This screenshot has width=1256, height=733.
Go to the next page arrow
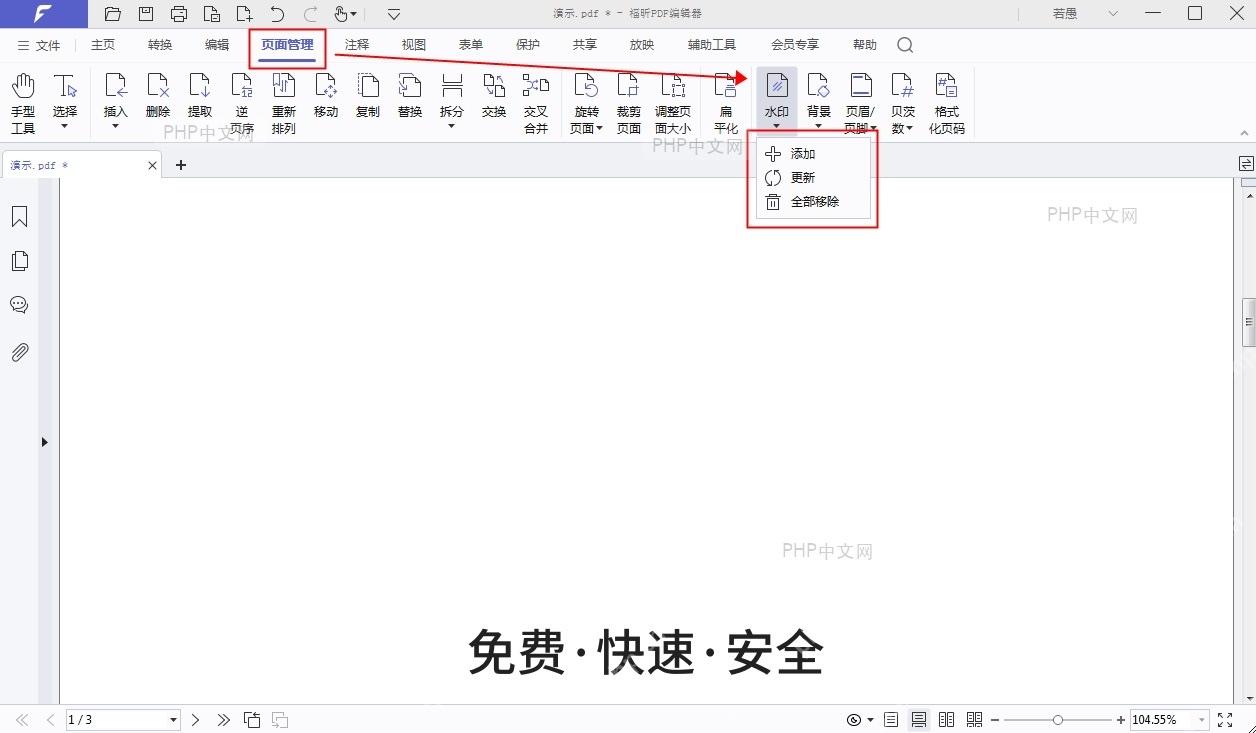[196, 720]
